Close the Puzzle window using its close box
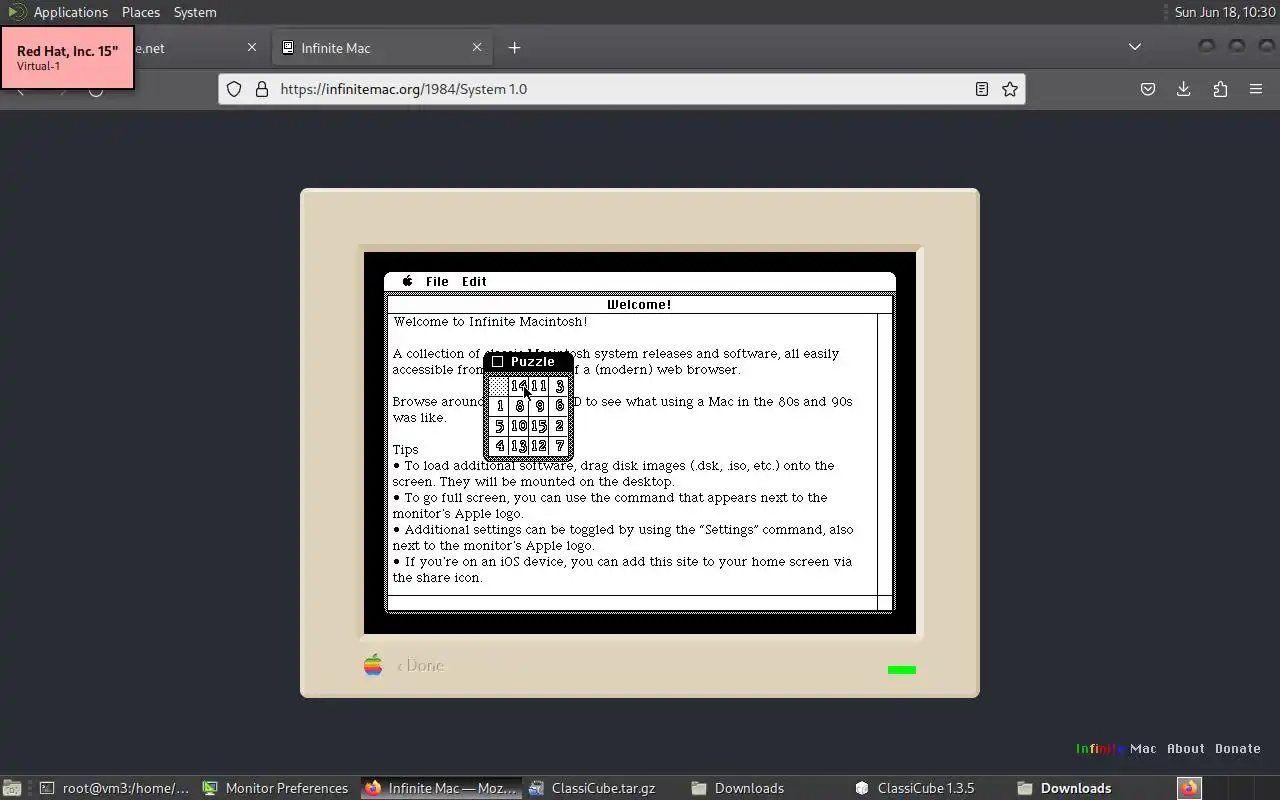Viewport: 1280px width, 800px height. coord(498,362)
